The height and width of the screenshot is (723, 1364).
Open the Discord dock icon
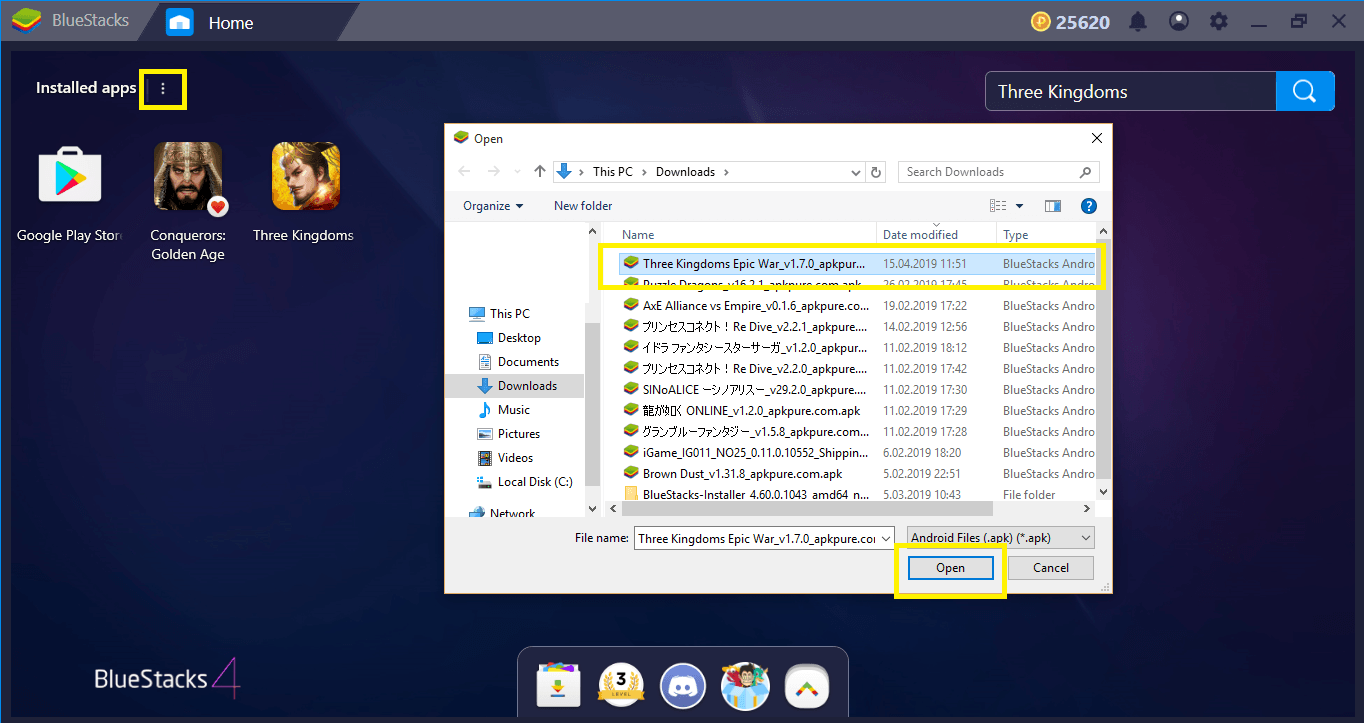pyautogui.click(x=683, y=686)
